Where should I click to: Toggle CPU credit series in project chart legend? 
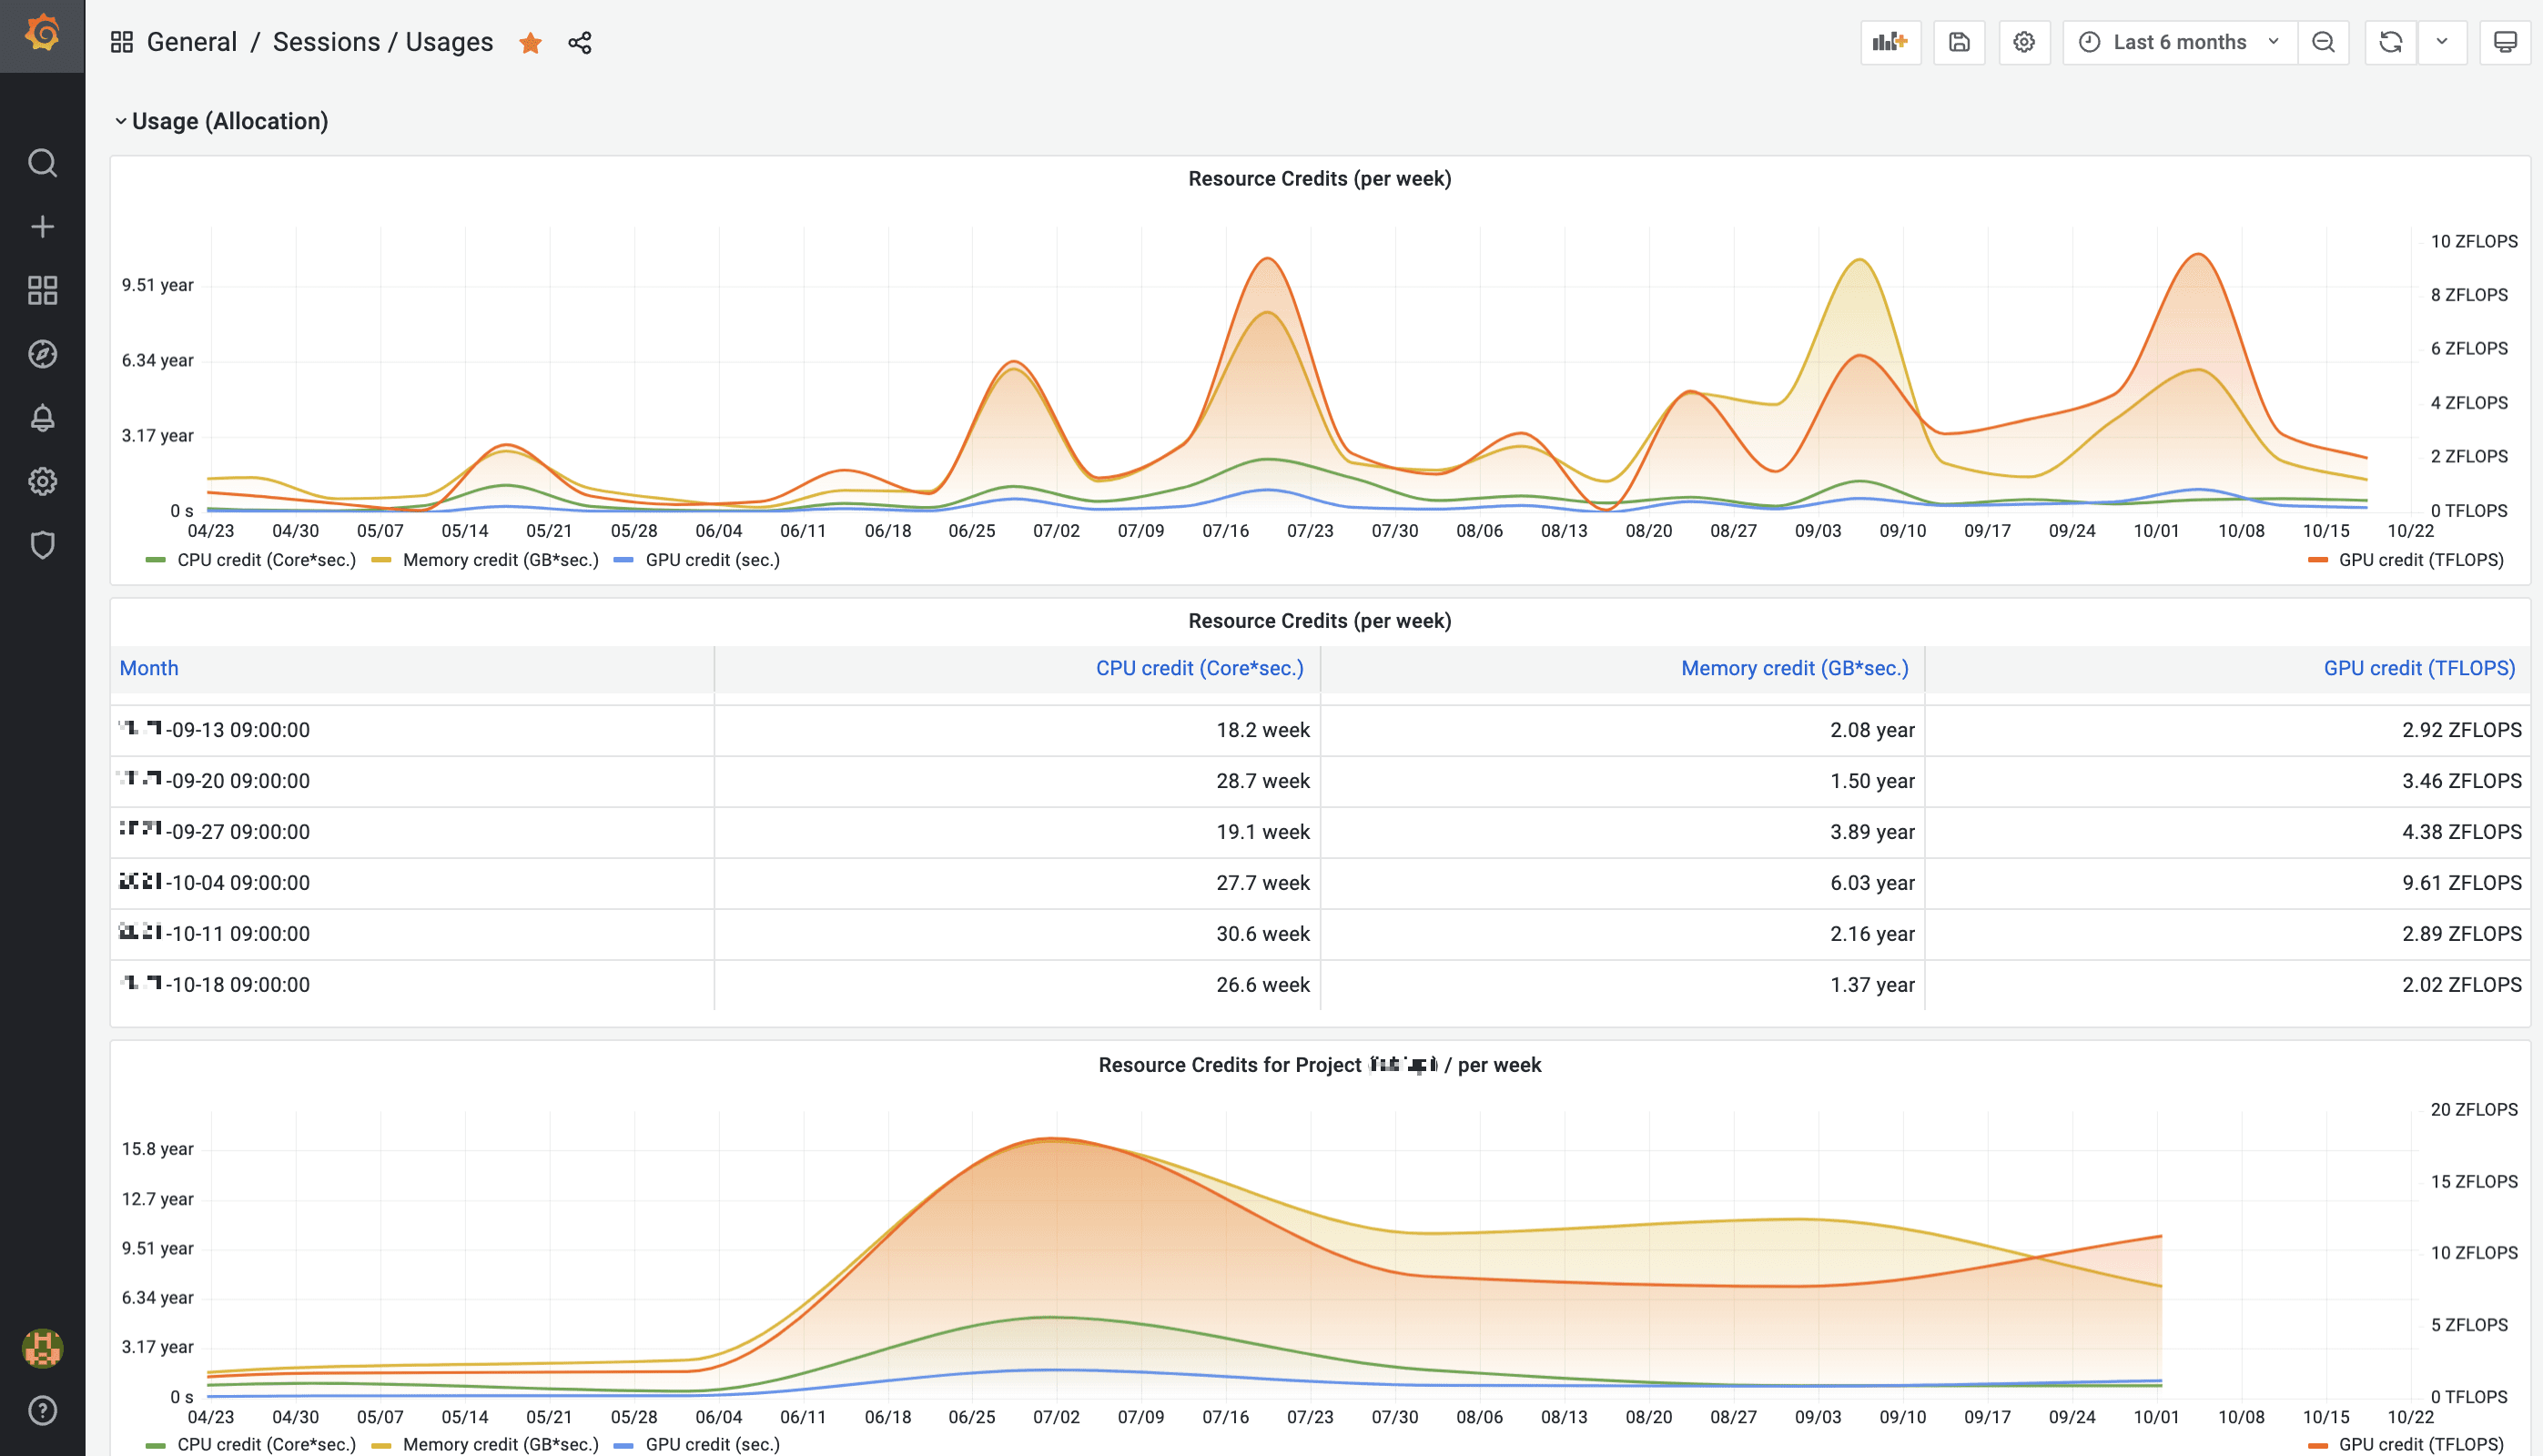pos(266,1444)
